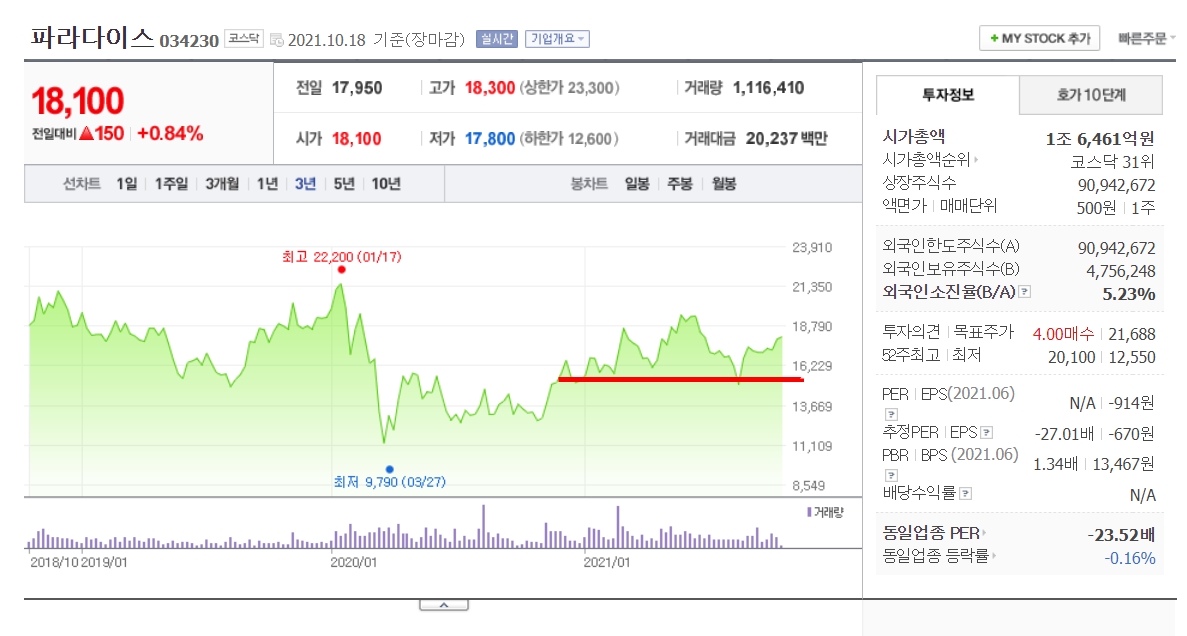Click help icon beside 외국인소진율(B/A)
Image resolution: width=1187 pixels, height=636 pixels.
(x=1024, y=292)
